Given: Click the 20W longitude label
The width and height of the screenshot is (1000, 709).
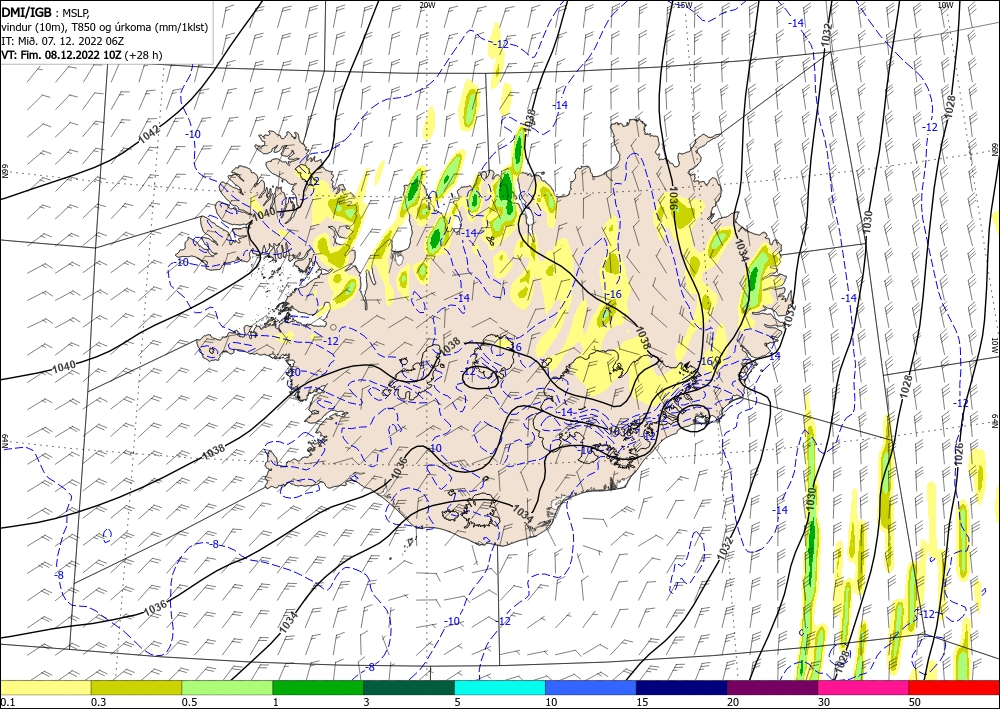Looking at the screenshot, I should (x=427, y=5).
